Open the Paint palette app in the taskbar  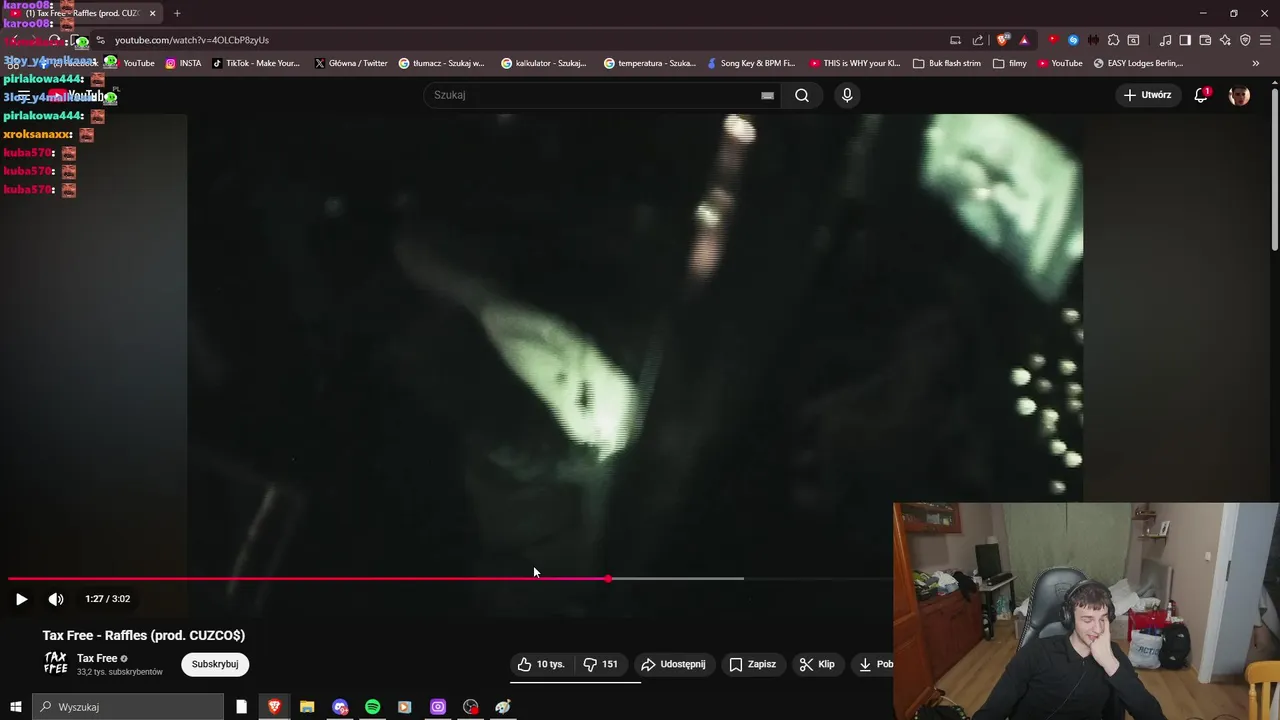pyautogui.click(x=503, y=707)
